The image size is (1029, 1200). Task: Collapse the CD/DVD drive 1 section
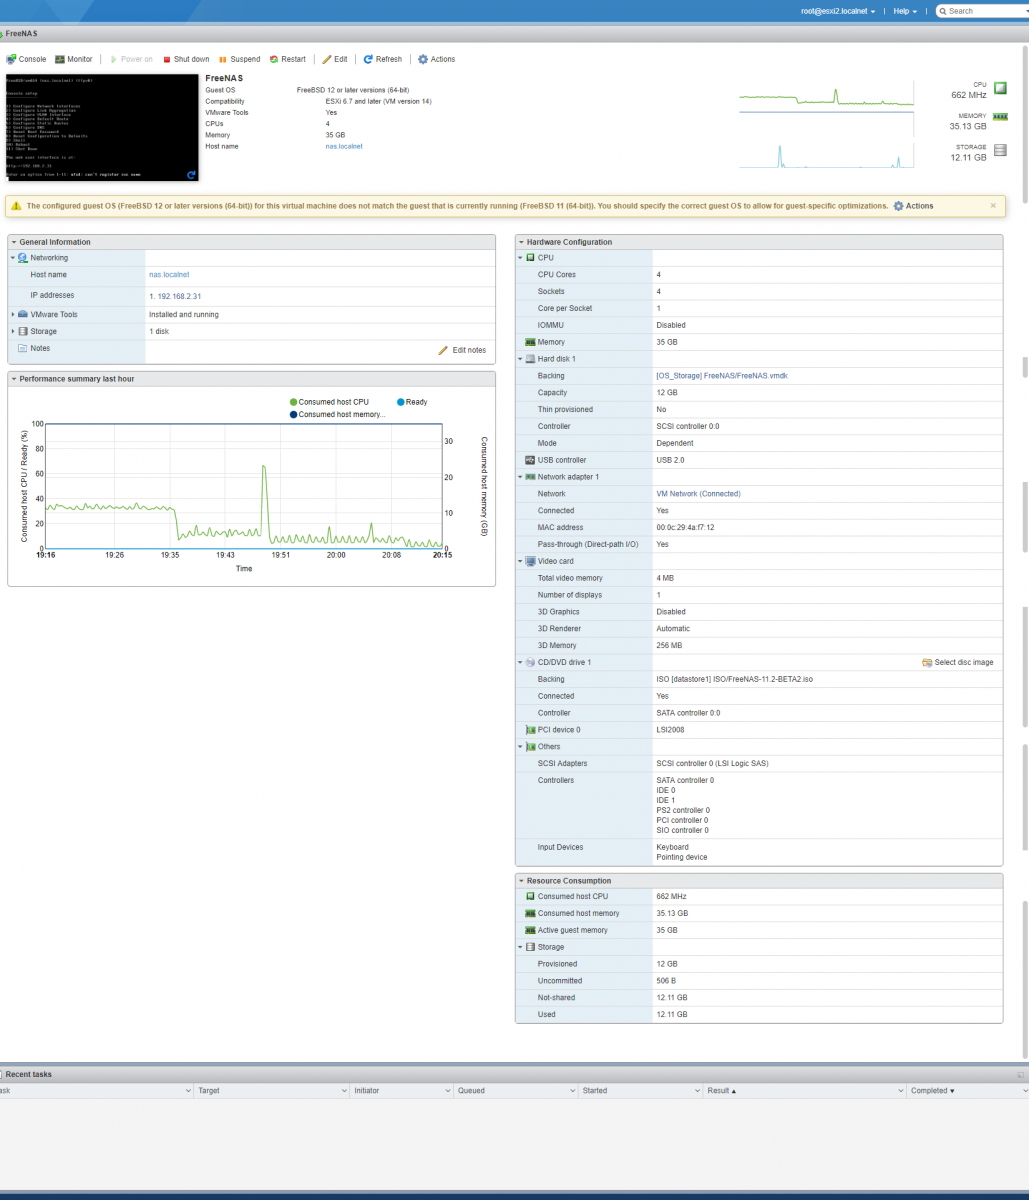tap(520, 662)
